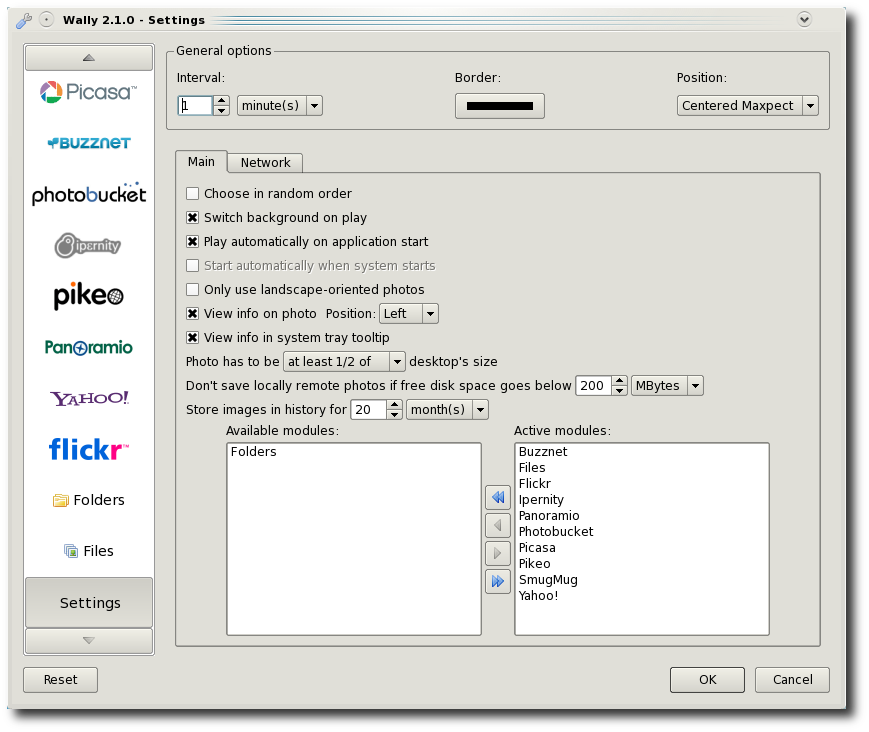869x732 pixels.
Task: Expand the at least 1/2 of size dropdown
Action: point(344,361)
